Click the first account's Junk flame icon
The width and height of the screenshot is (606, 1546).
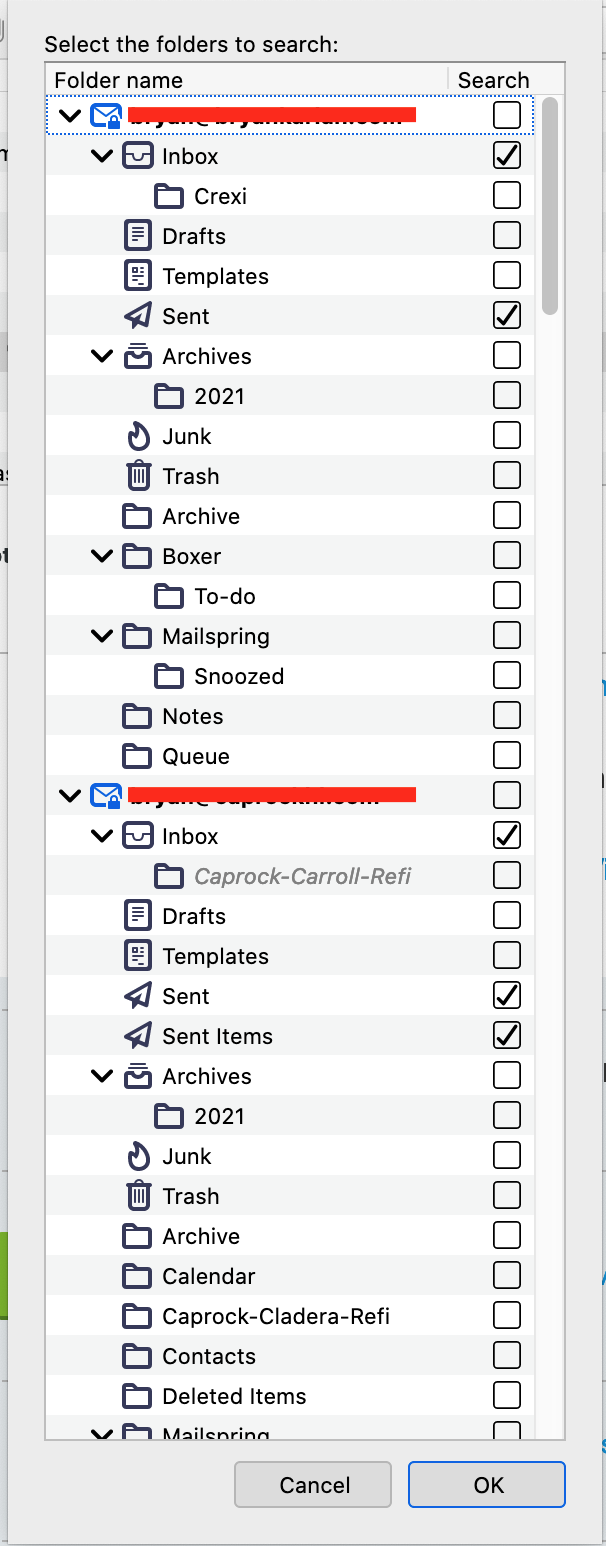click(x=137, y=436)
